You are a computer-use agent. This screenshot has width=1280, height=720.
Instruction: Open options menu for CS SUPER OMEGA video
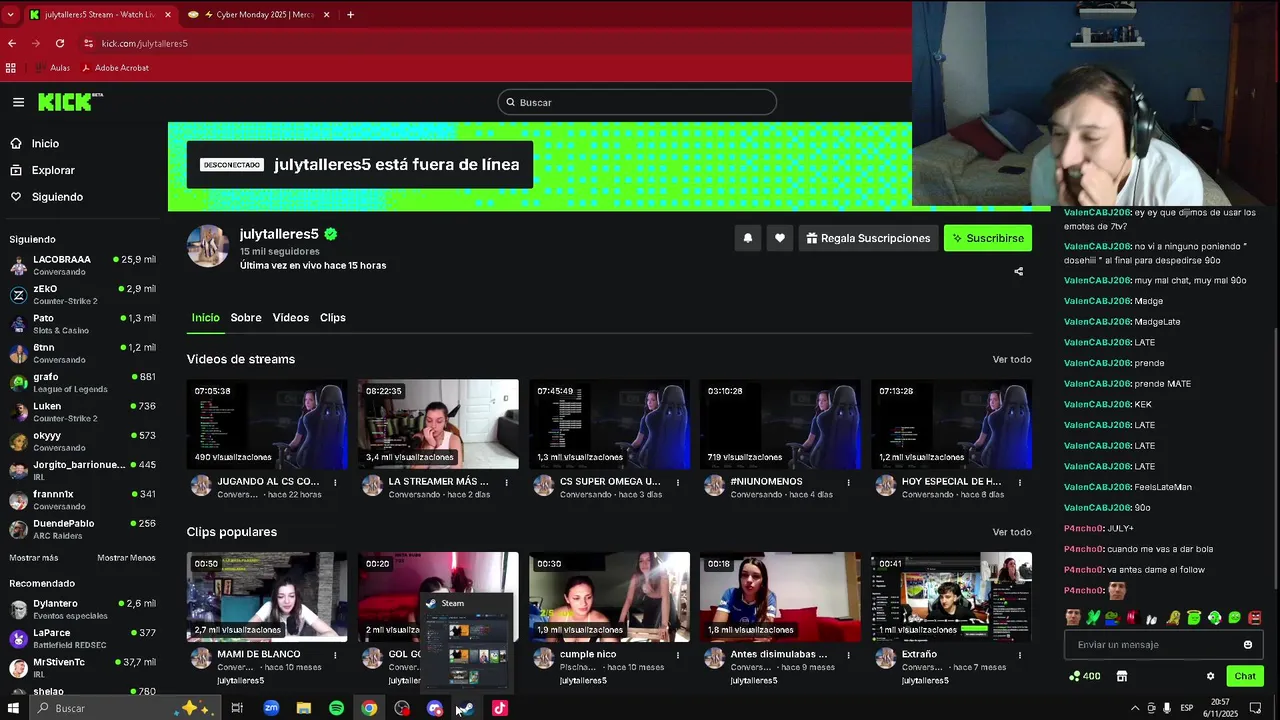(677, 482)
